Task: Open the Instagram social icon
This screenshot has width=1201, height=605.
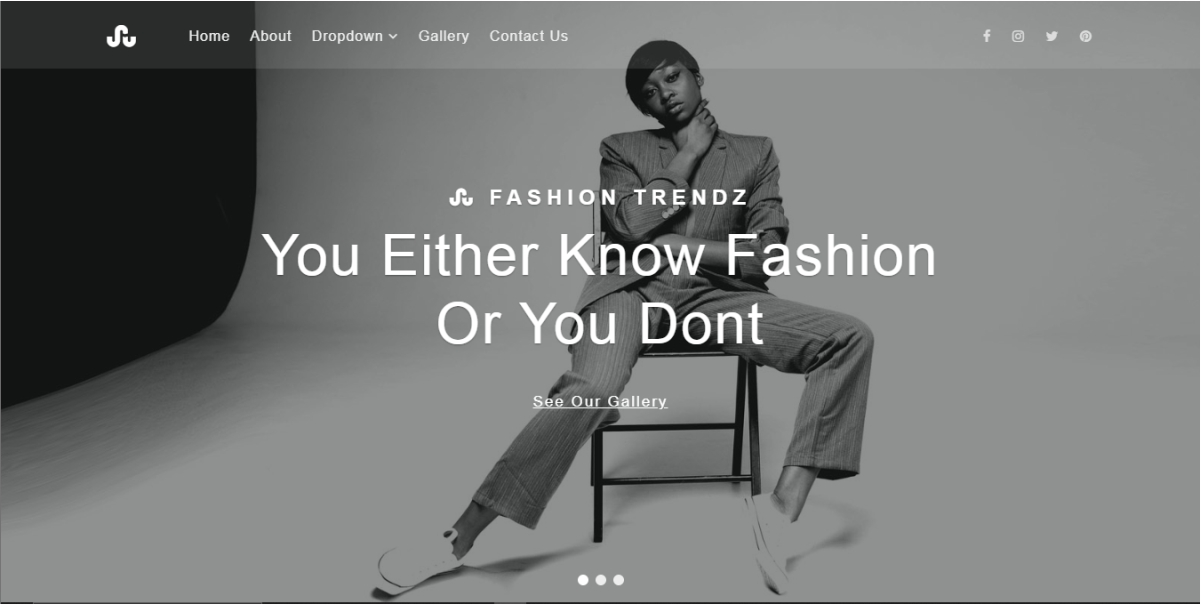Action: [1018, 36]
